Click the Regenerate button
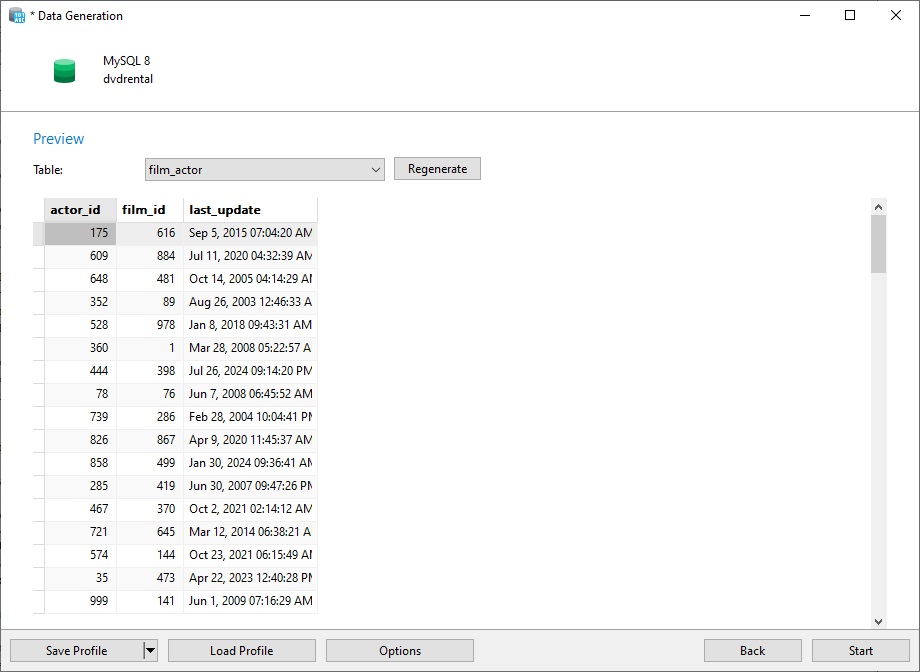 click(x=437, y=168)
